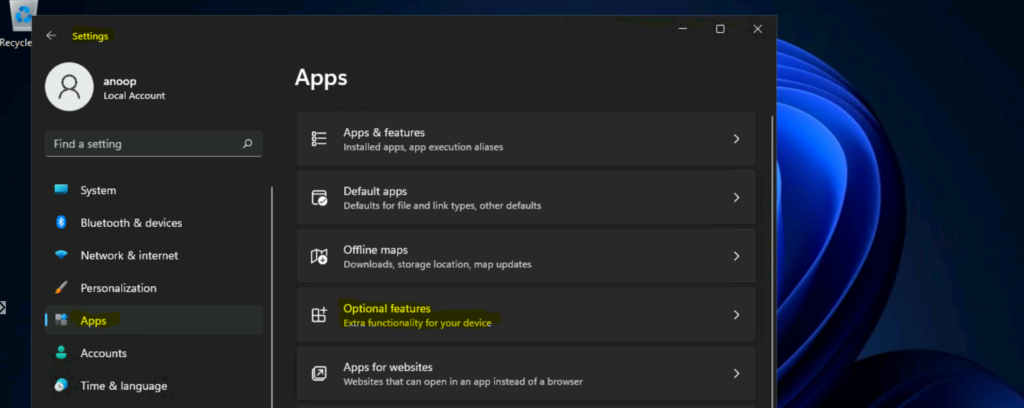Screen dimensions: 1024x408
Task: Maximize the Settings window
Action: (720, 29)
